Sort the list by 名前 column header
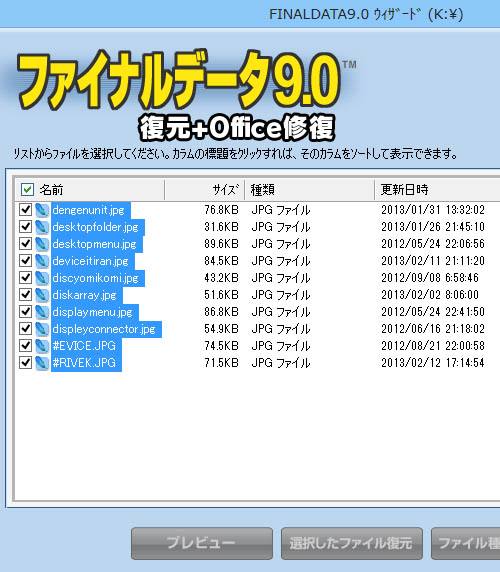 [x=90, y=190]
